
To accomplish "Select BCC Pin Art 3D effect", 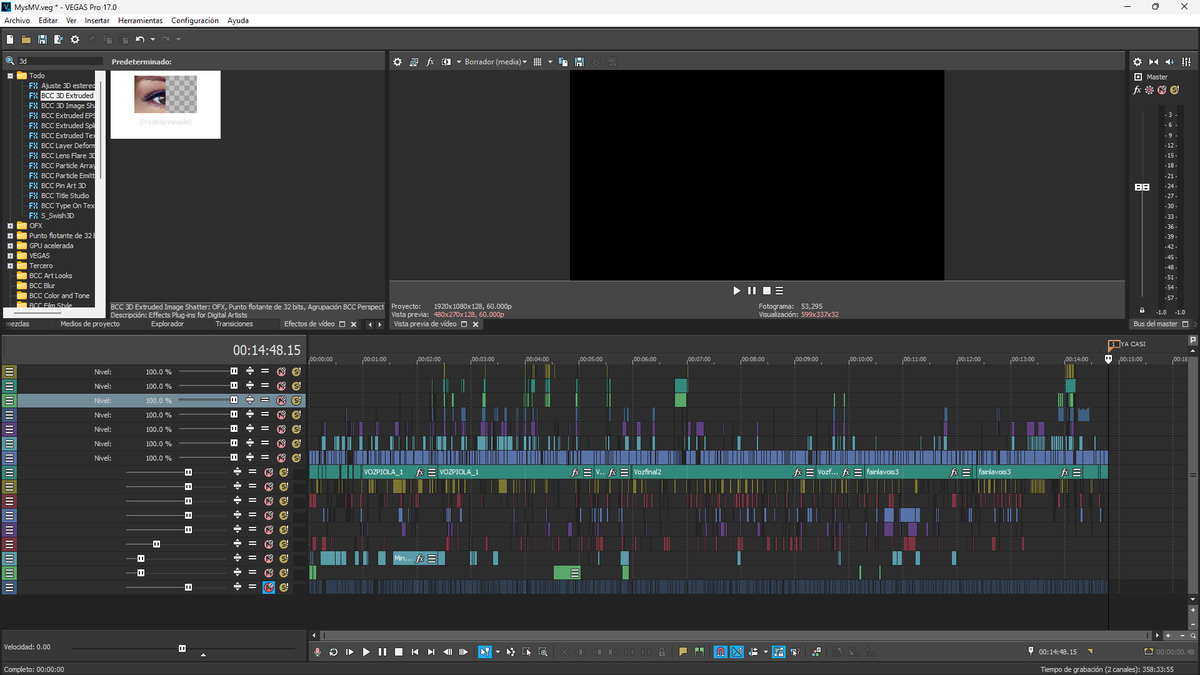I will point(63,185).
